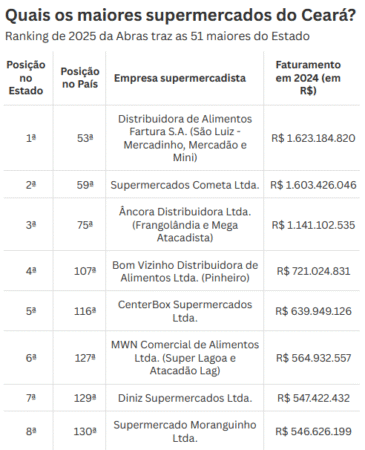Viewport: 365px width, 450px height.
Task: Select revenue value R$ 1.603.426.046
Action: coord(313,185)
